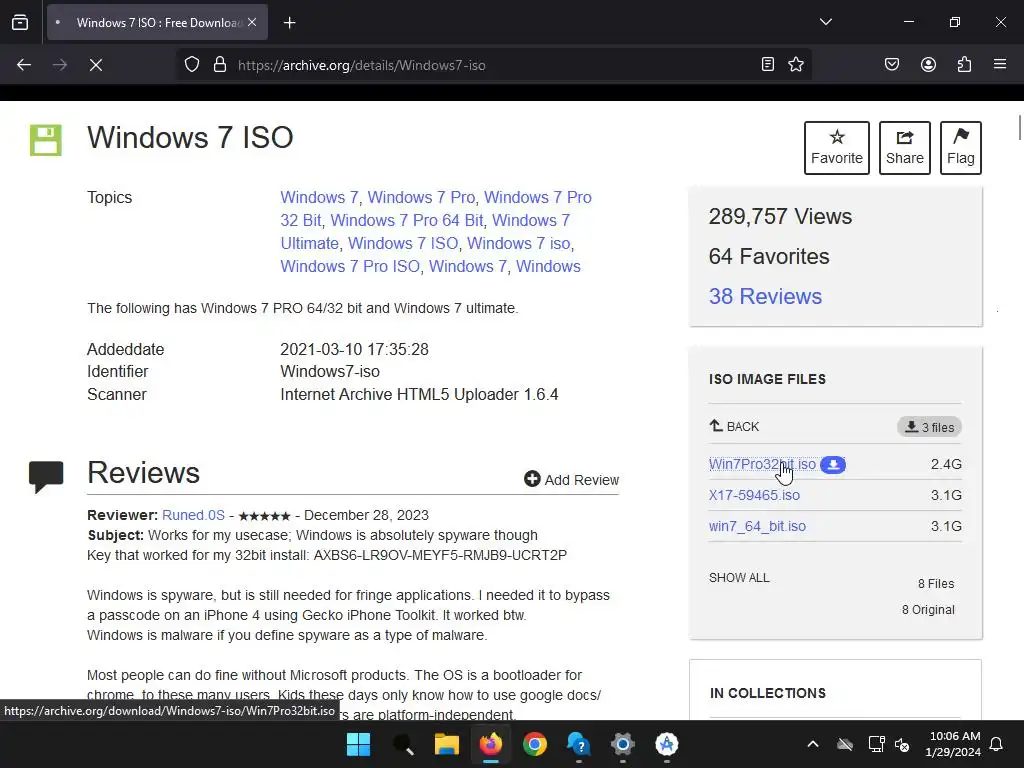The height and width of the screenshot is (768, 1024).
Task: Open taskbar Search magnifier
Action: [403, 744]
